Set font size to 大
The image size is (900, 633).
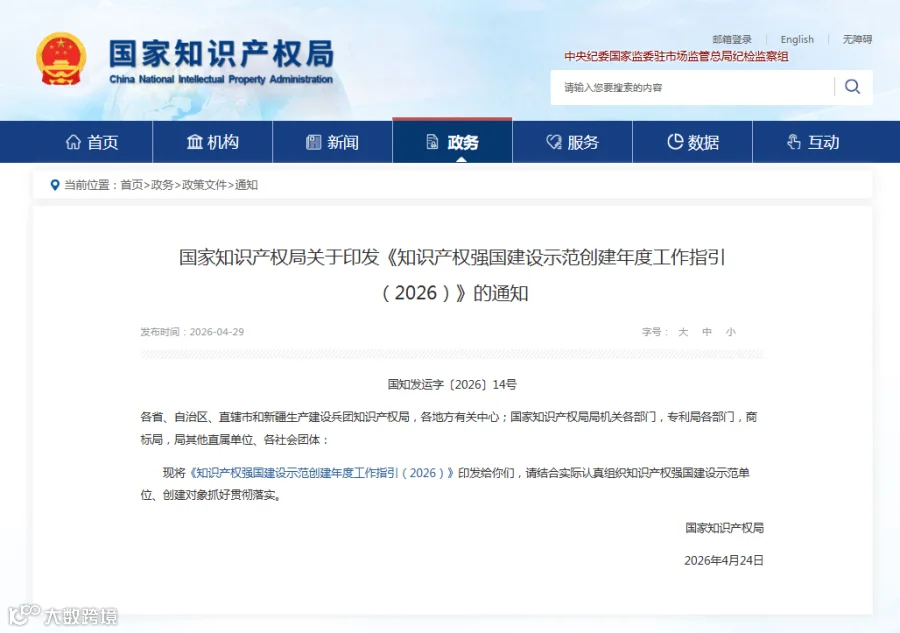pyautogui.click(x=683, y=332)
